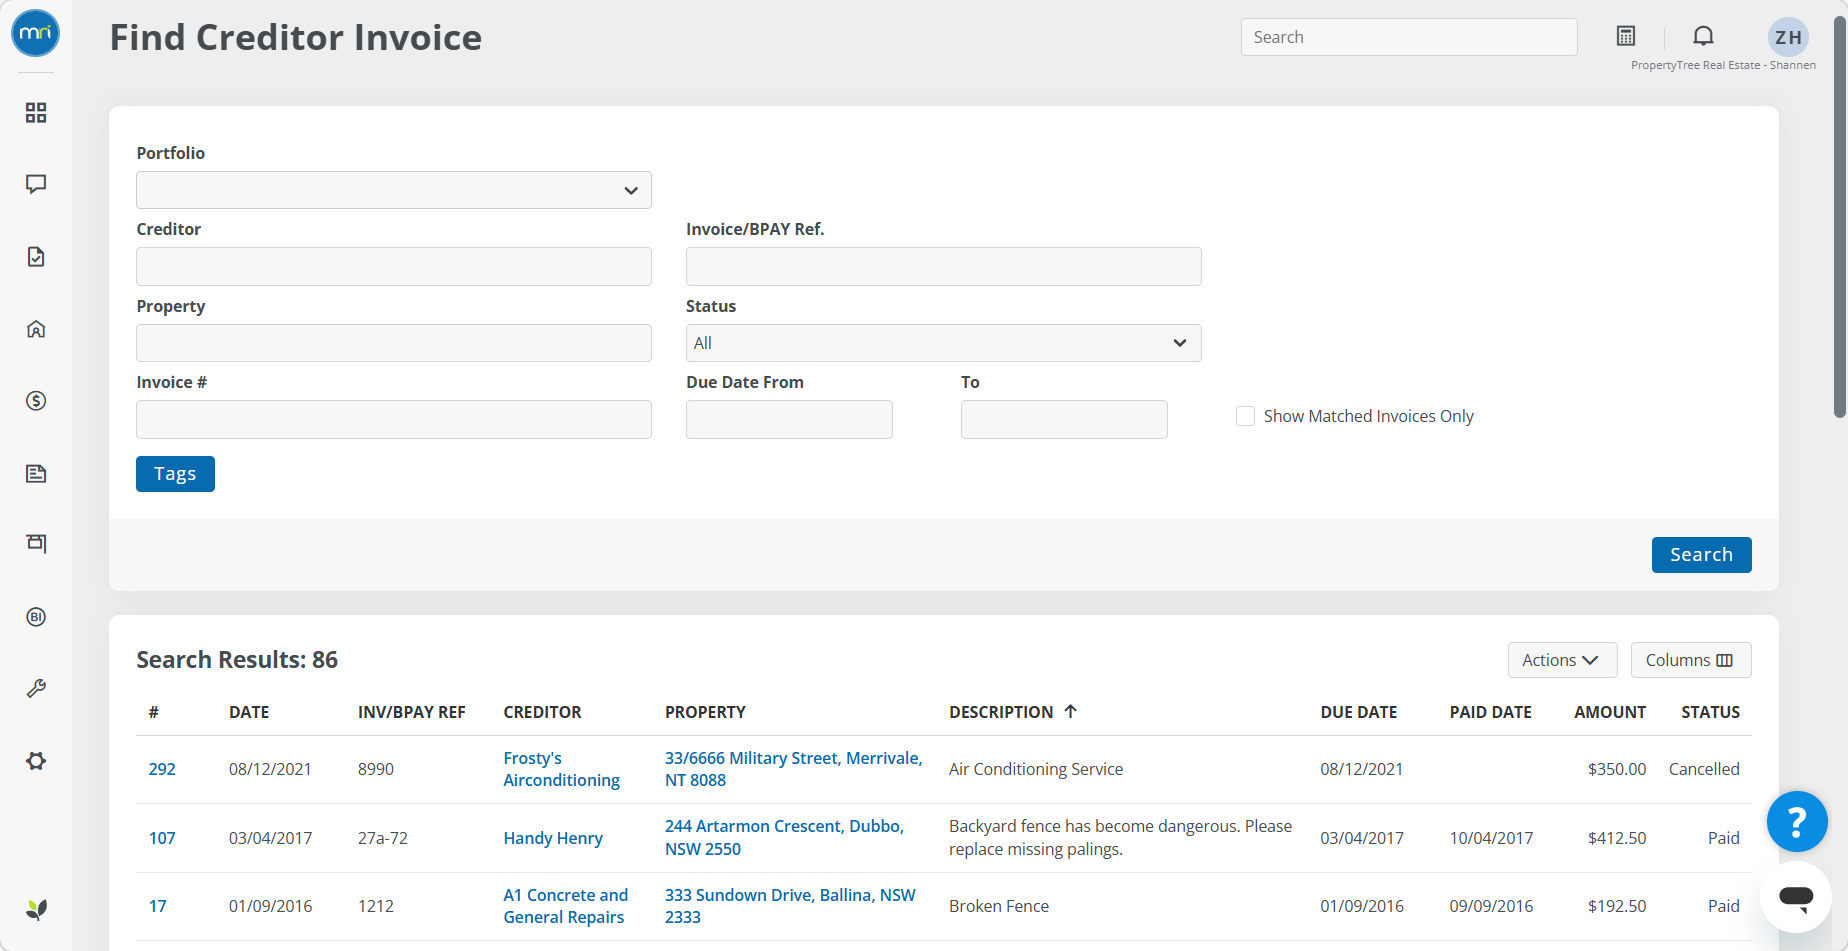Expand the Status dropdown showing All
This screenshot has height=951, width=1848.
point(943,343)
